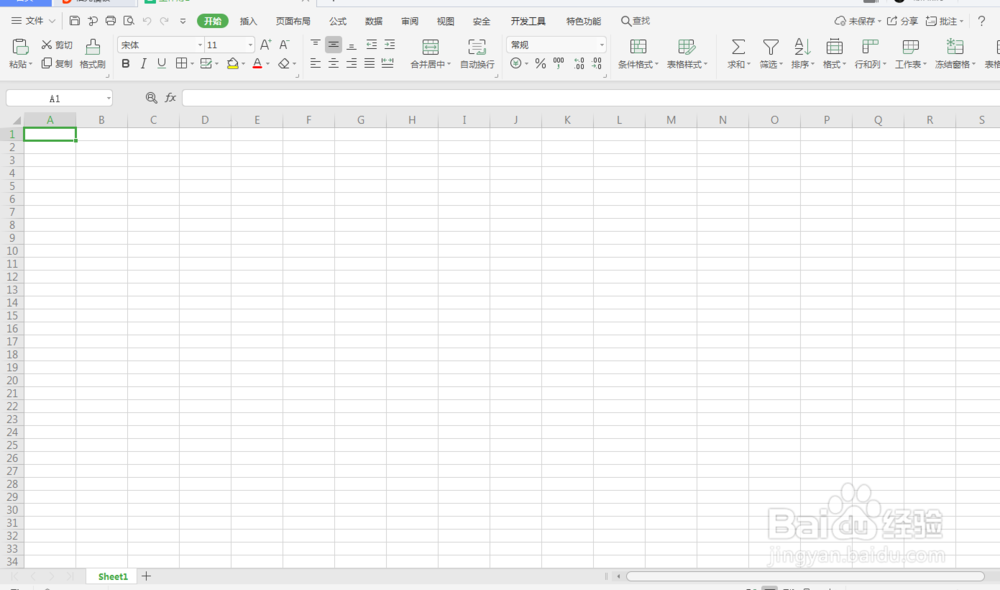Viewport: 1000px width, 590px height.
Task: Click the Find (查找) search button
Action: (x=635, y=21)
